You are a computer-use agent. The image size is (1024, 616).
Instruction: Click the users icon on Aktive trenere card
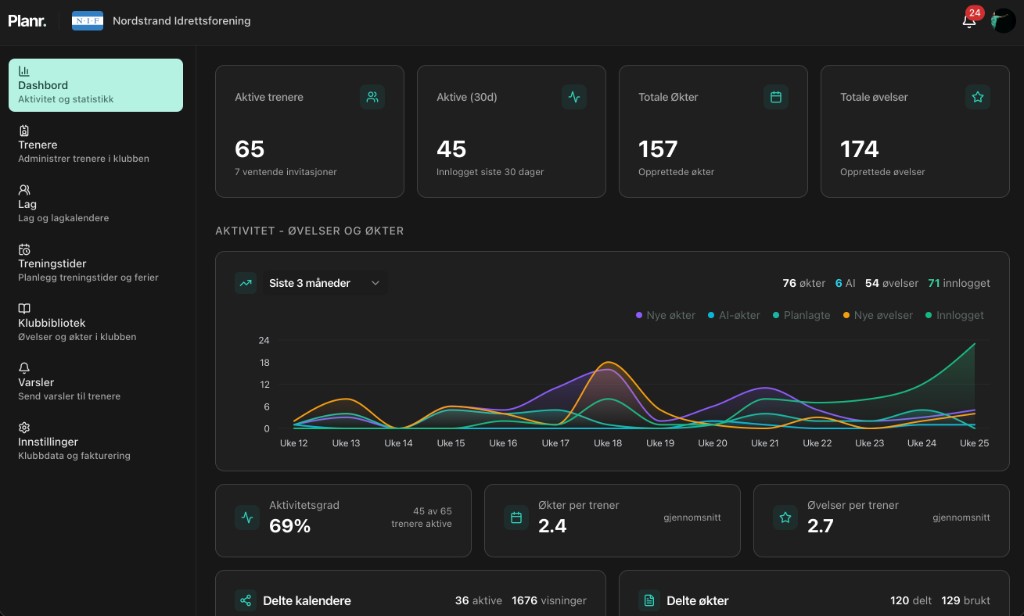coord(372,97)
